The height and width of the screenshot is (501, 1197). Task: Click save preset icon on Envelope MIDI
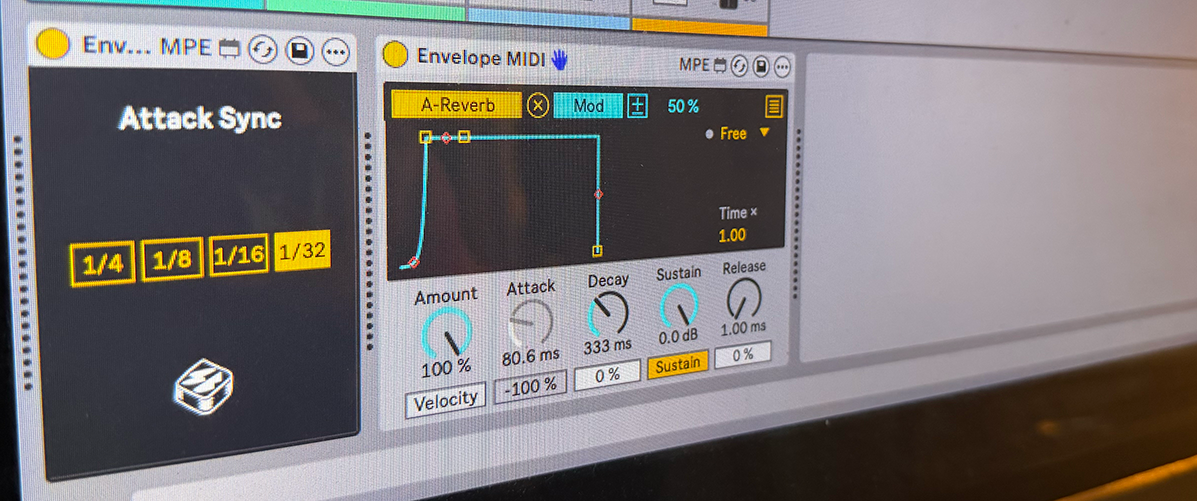760,67
